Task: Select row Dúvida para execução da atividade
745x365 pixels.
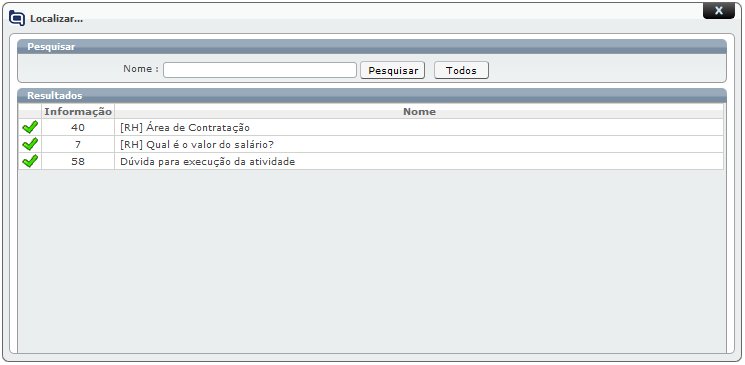Action: pyautogui.click(x=371, y=162)
